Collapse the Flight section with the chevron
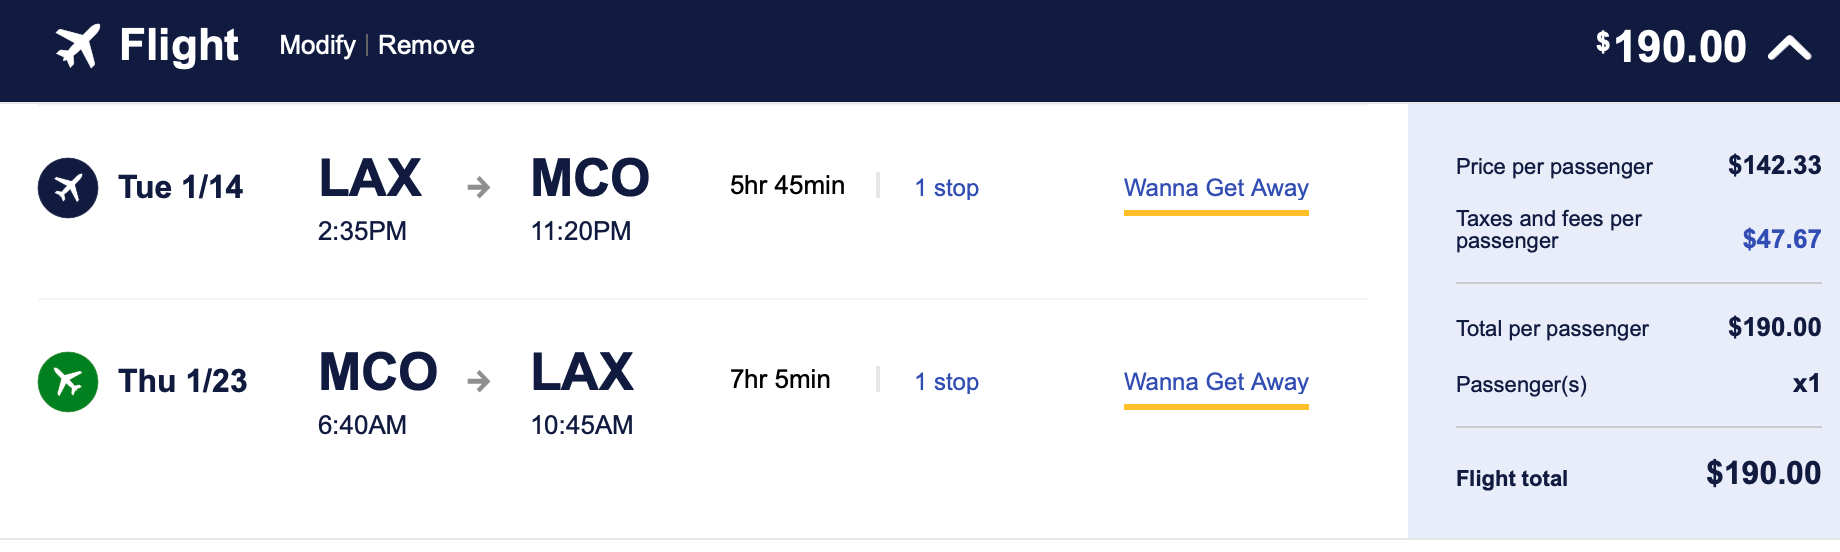The width and height of the screenshot is (1840, 552). 1789,47
